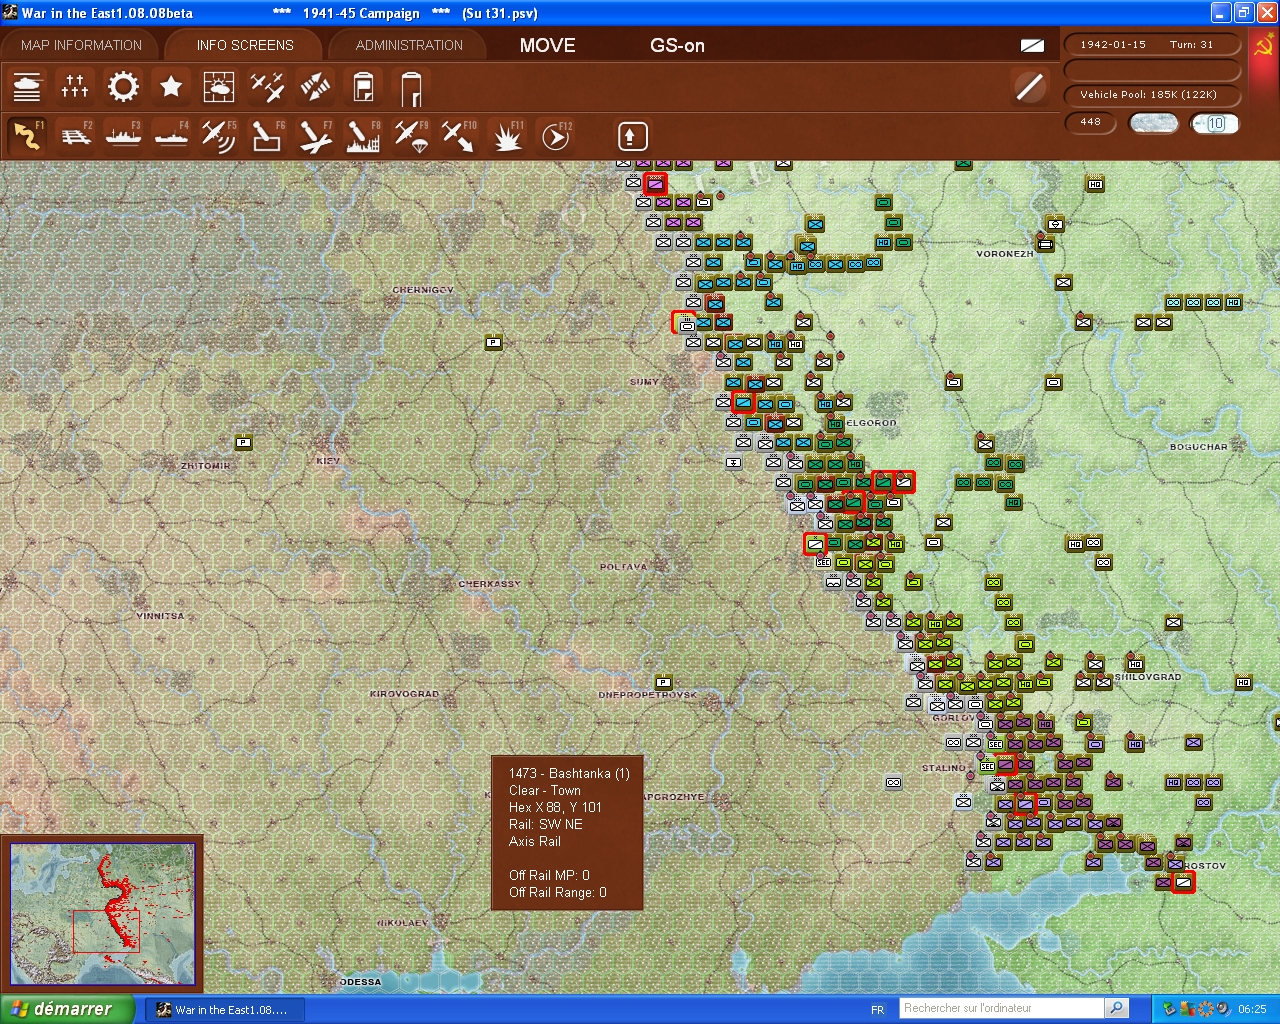Image resolution: width=1280 pixels, height=1024 pixels.
Task: Click the Soviet hammer and sickle flag
Action: [1263, 46]
